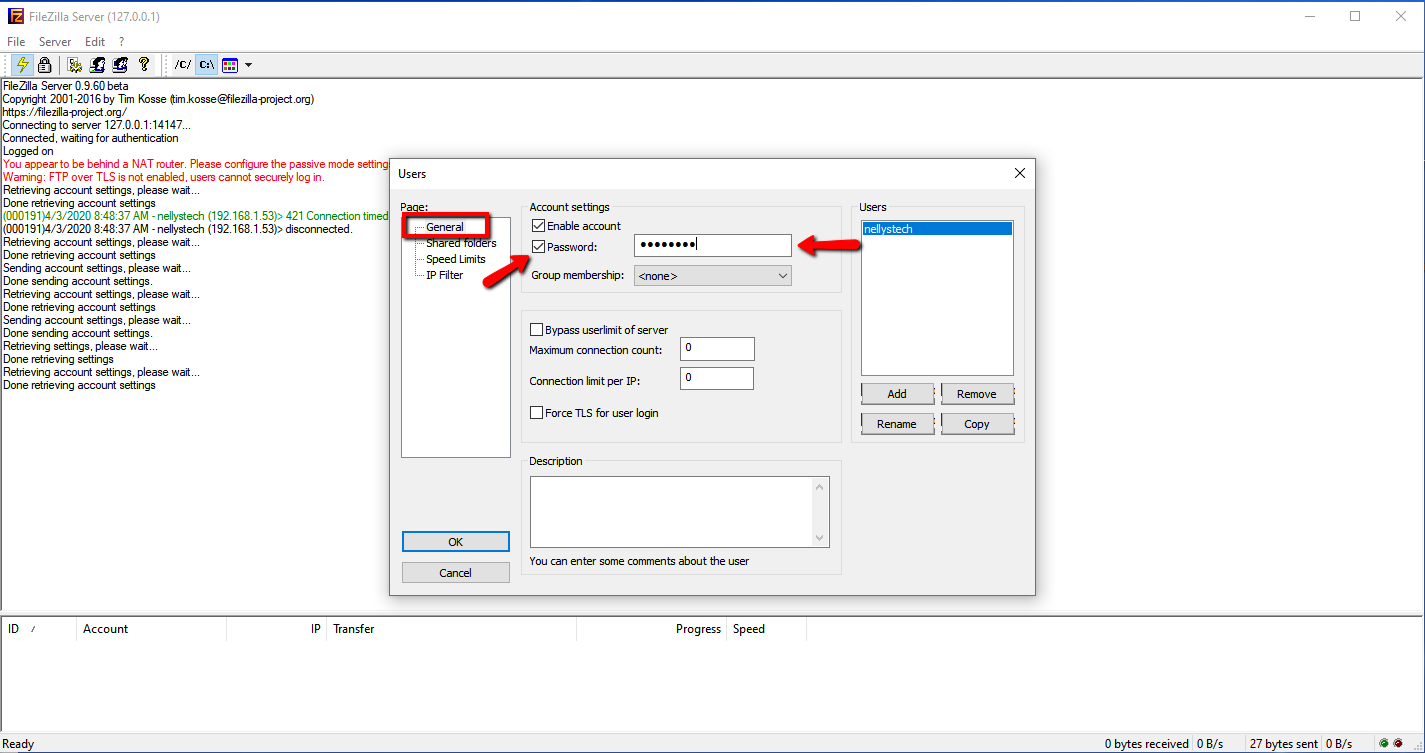Click the Add user button

[x=897, y=394]
